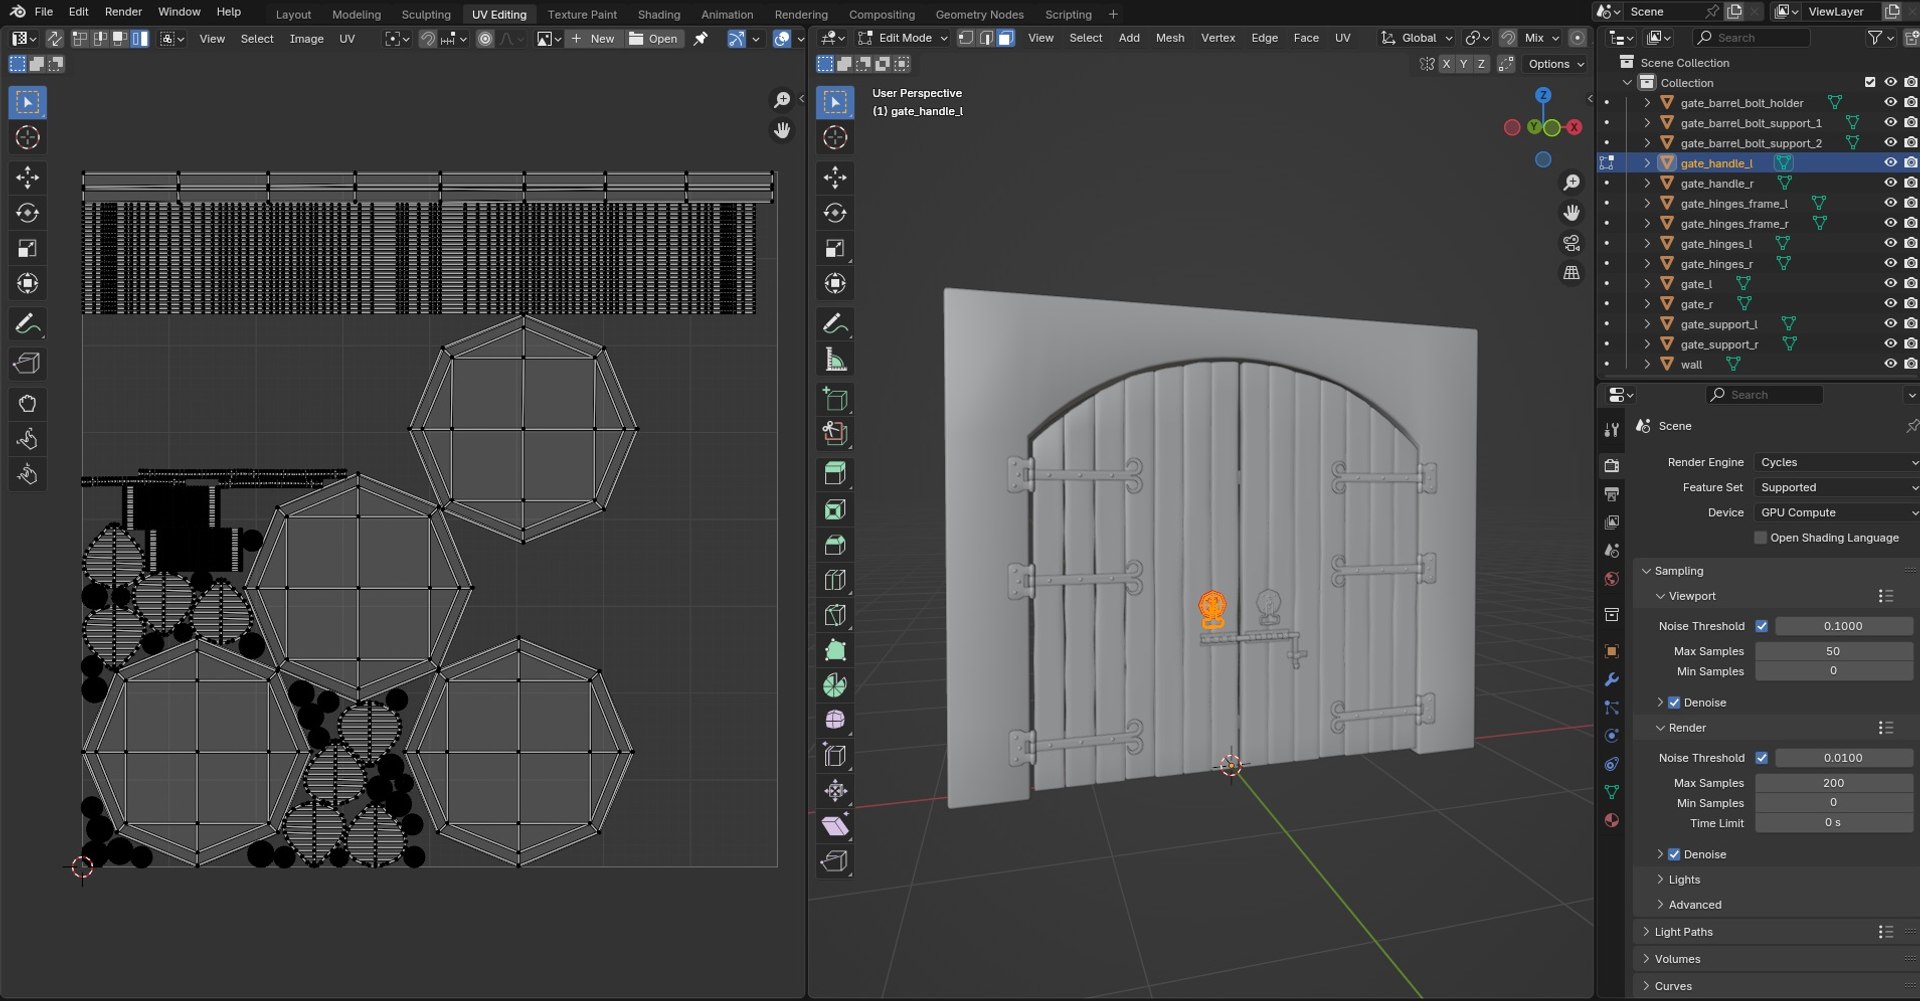This screenshot has width=1920, height=1001.
Task: Switch to orthographic/perspective grid view icon
Action: pos(1572,273)
